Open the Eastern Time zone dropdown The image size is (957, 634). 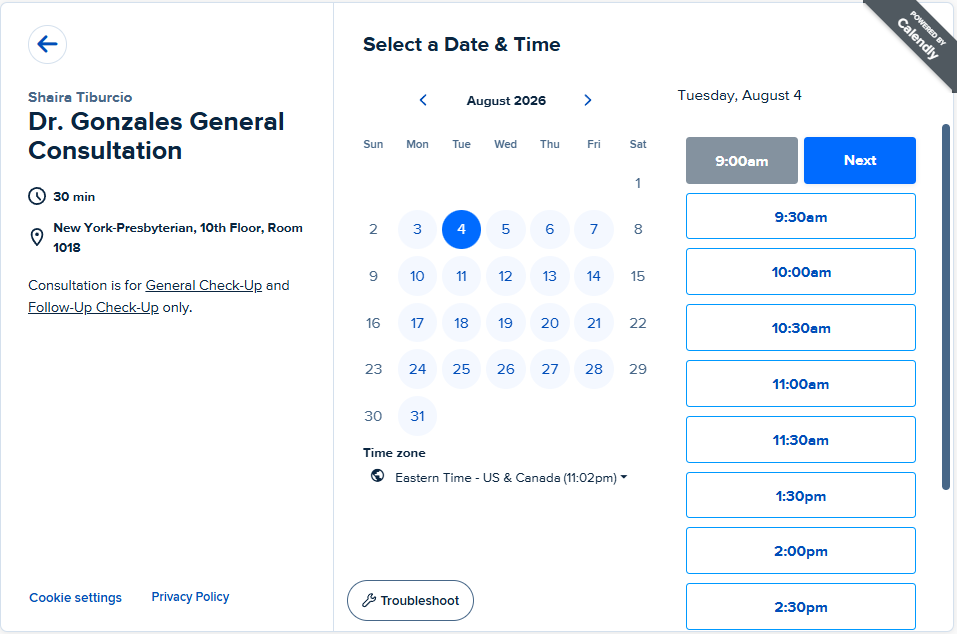tap(511, 478)
